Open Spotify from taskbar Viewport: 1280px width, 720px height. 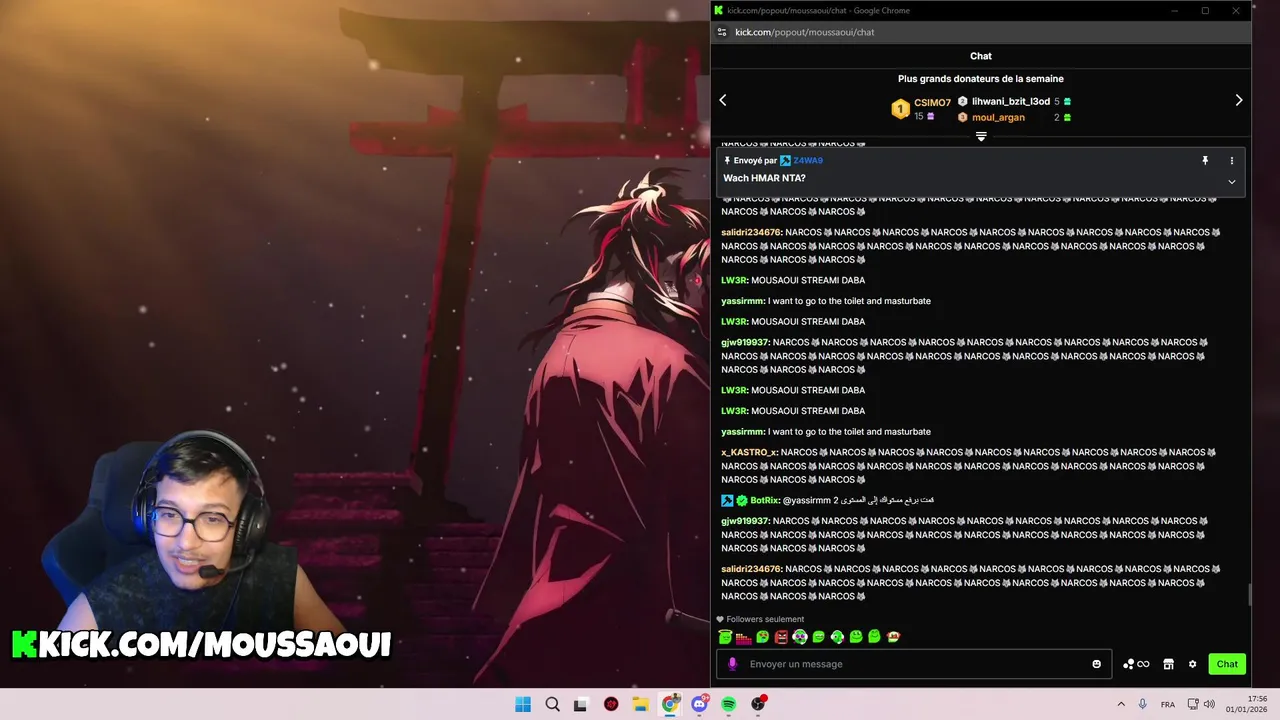coord(728,704)
